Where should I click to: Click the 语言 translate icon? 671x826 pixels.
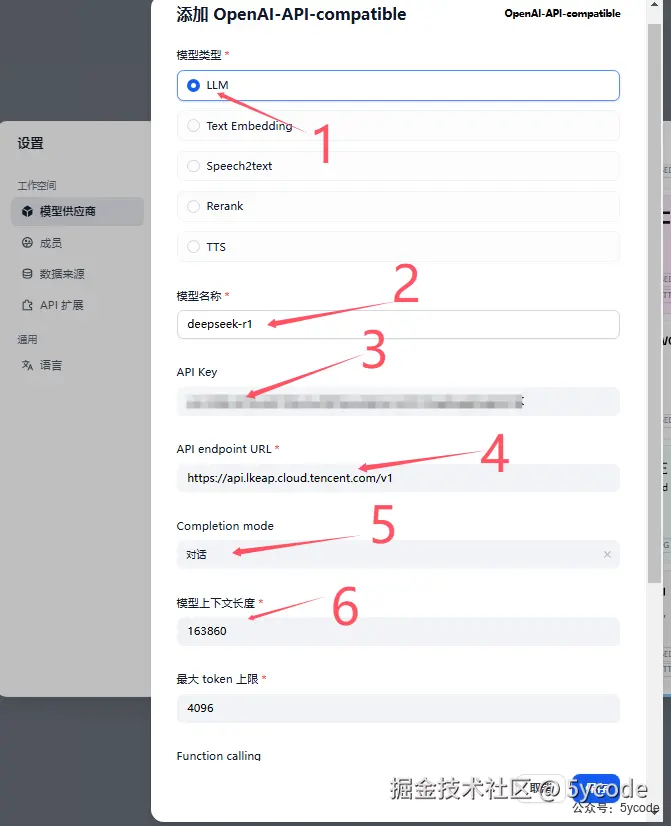[27, 365]
